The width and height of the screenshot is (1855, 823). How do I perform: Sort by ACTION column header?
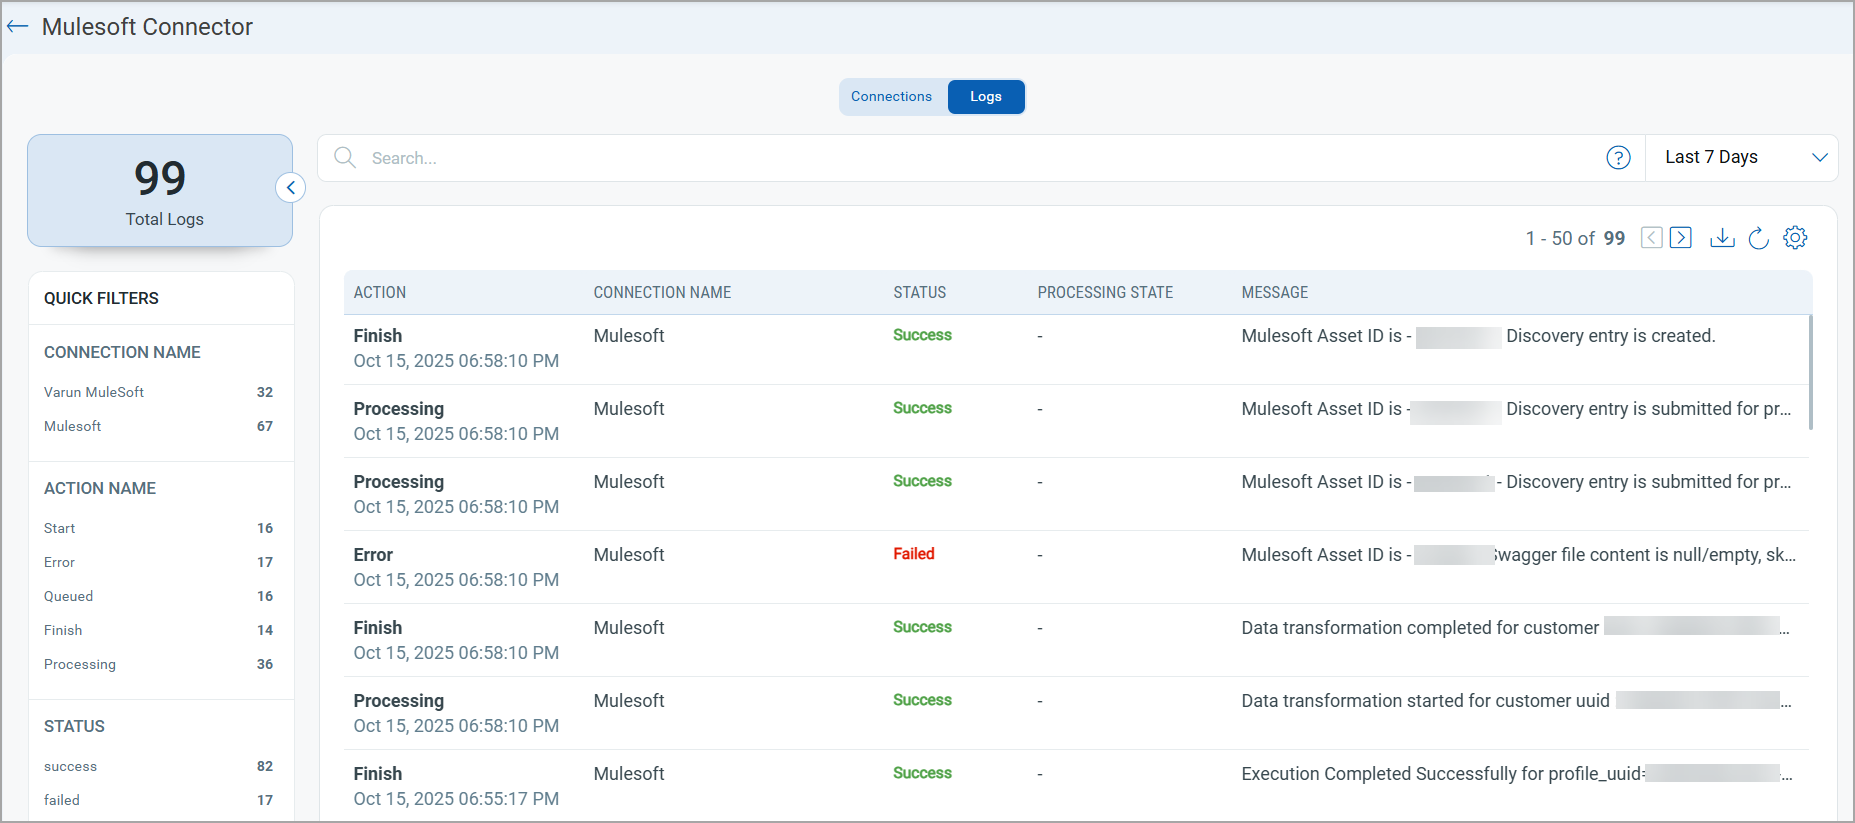point(380,293)
